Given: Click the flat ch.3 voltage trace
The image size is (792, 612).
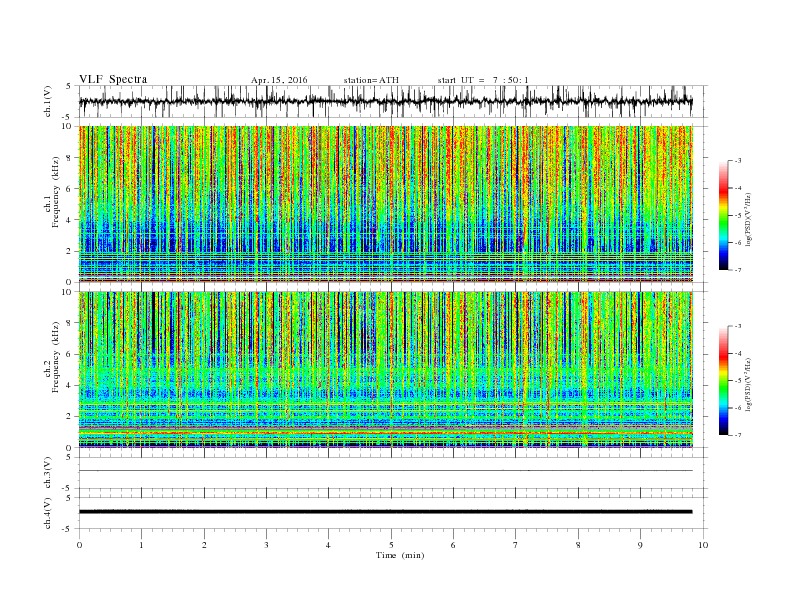Looking at the screenshot, I should tap(385, 471).
